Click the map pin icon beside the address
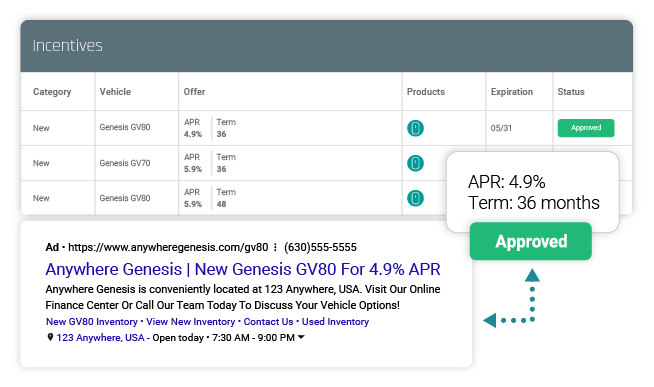 click(50, 337)
